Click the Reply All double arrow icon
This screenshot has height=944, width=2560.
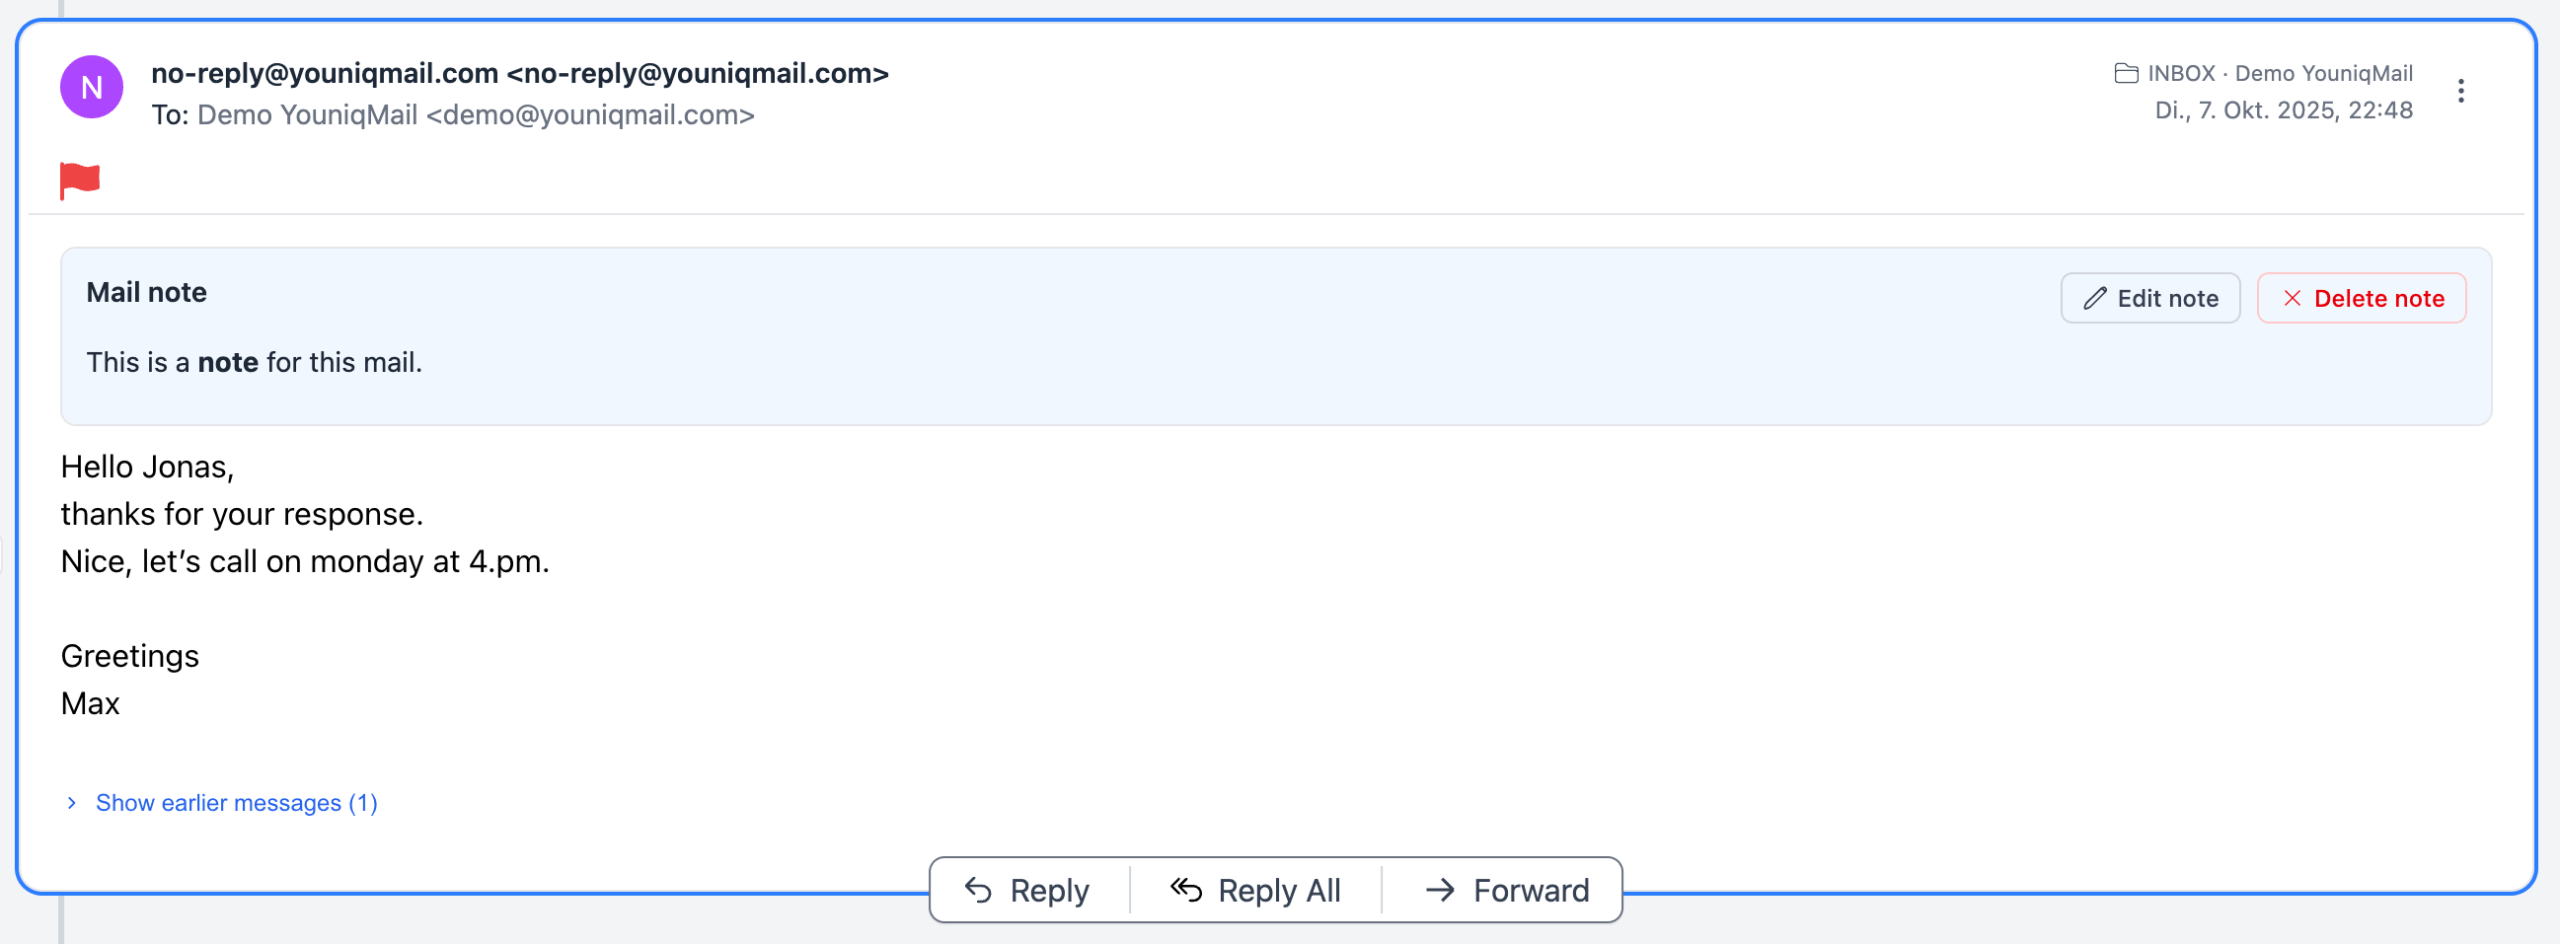(x=1186, y=890)
